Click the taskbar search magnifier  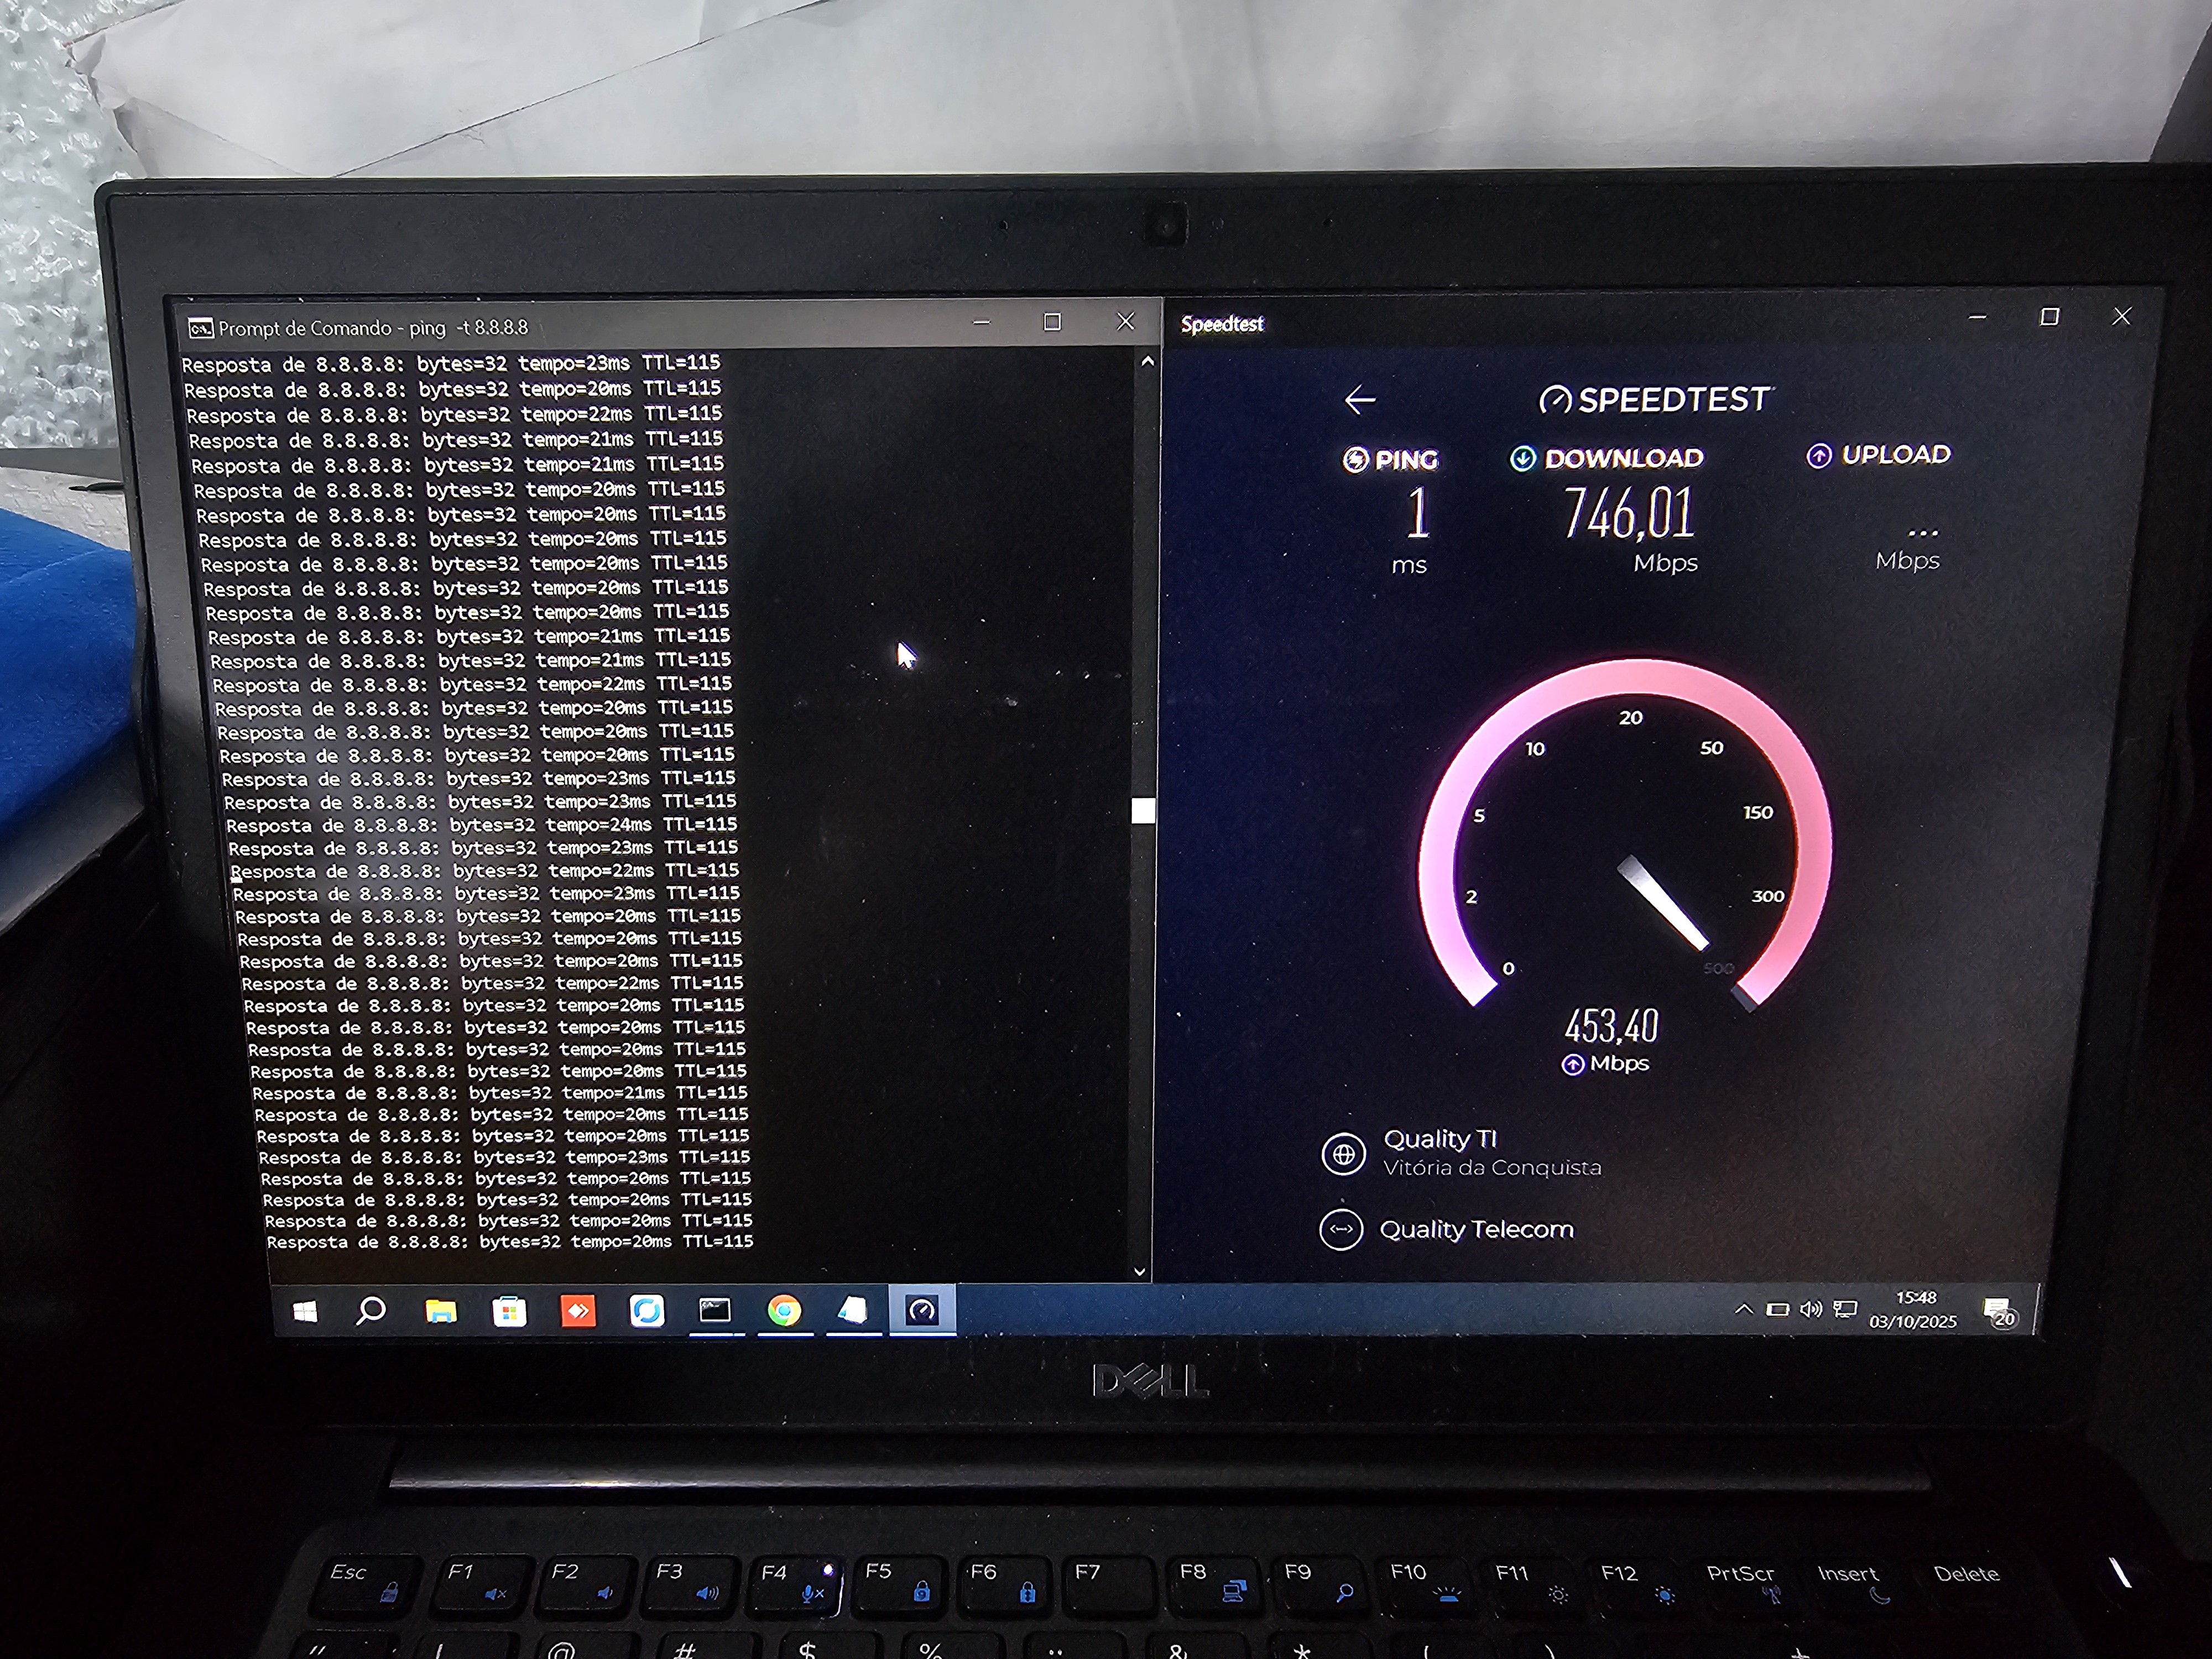click(371, 1310)
